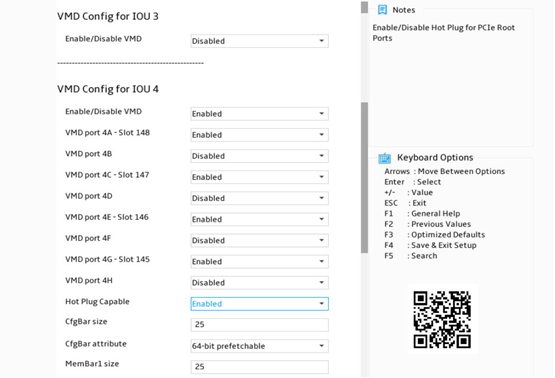
Task: Open IOU 4 Enable/Disable VMD dropdown
Action: 259,114
